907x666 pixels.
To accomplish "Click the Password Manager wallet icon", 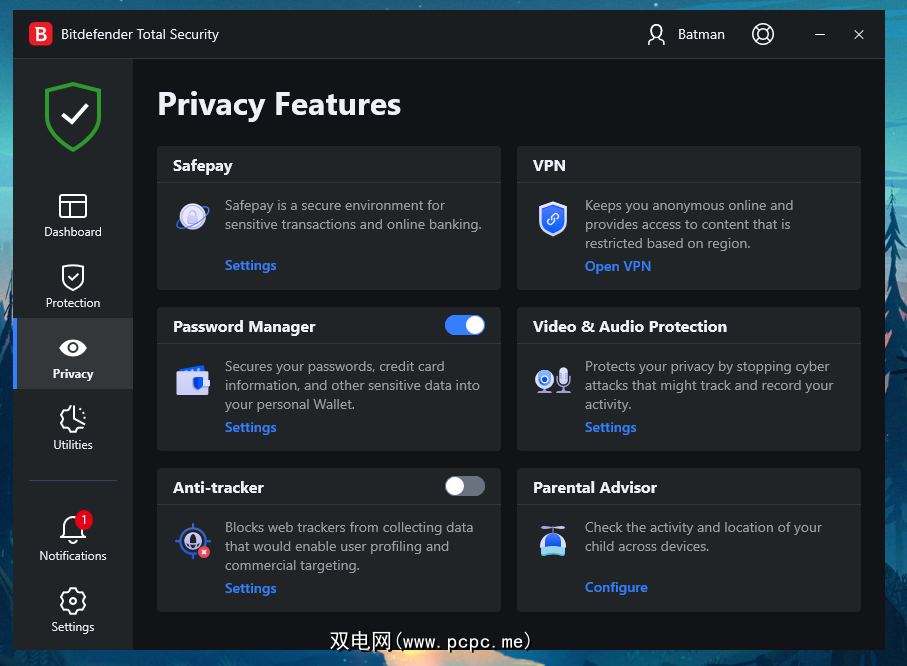I will (192, 380).
